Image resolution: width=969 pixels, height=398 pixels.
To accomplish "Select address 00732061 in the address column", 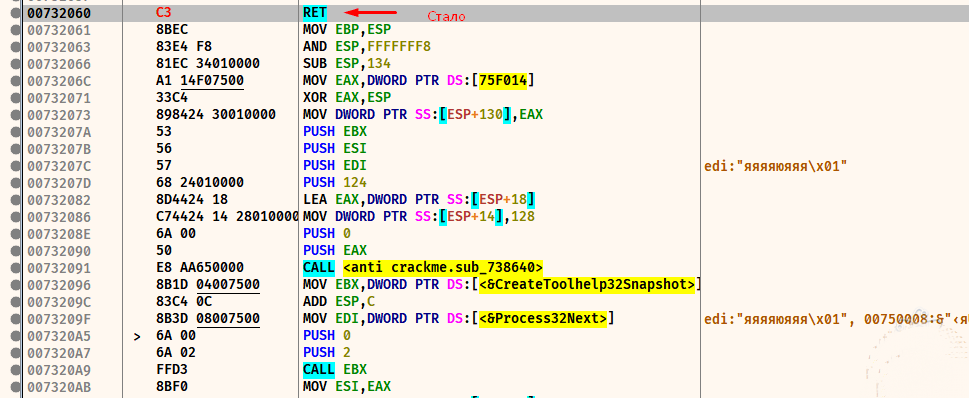I will click(58, 30).
